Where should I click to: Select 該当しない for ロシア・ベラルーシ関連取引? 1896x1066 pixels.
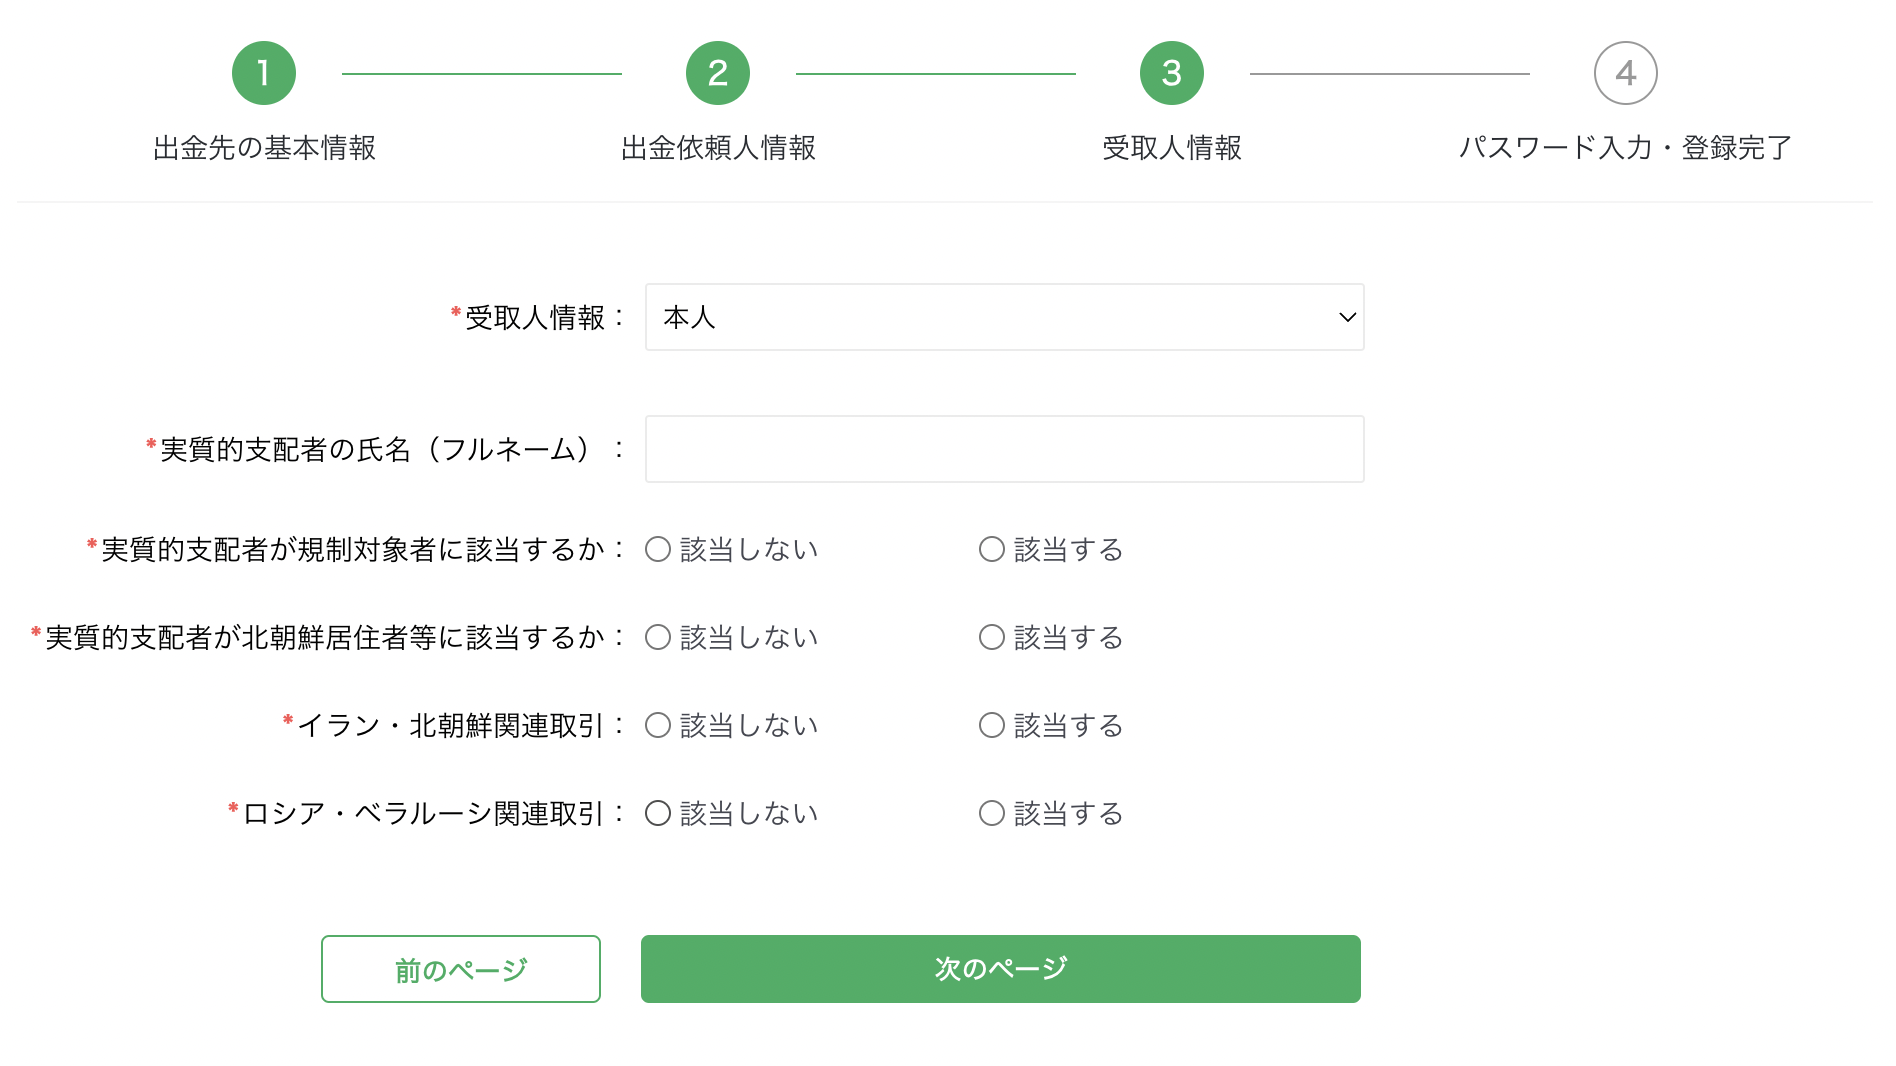click(x=658, y=813)
